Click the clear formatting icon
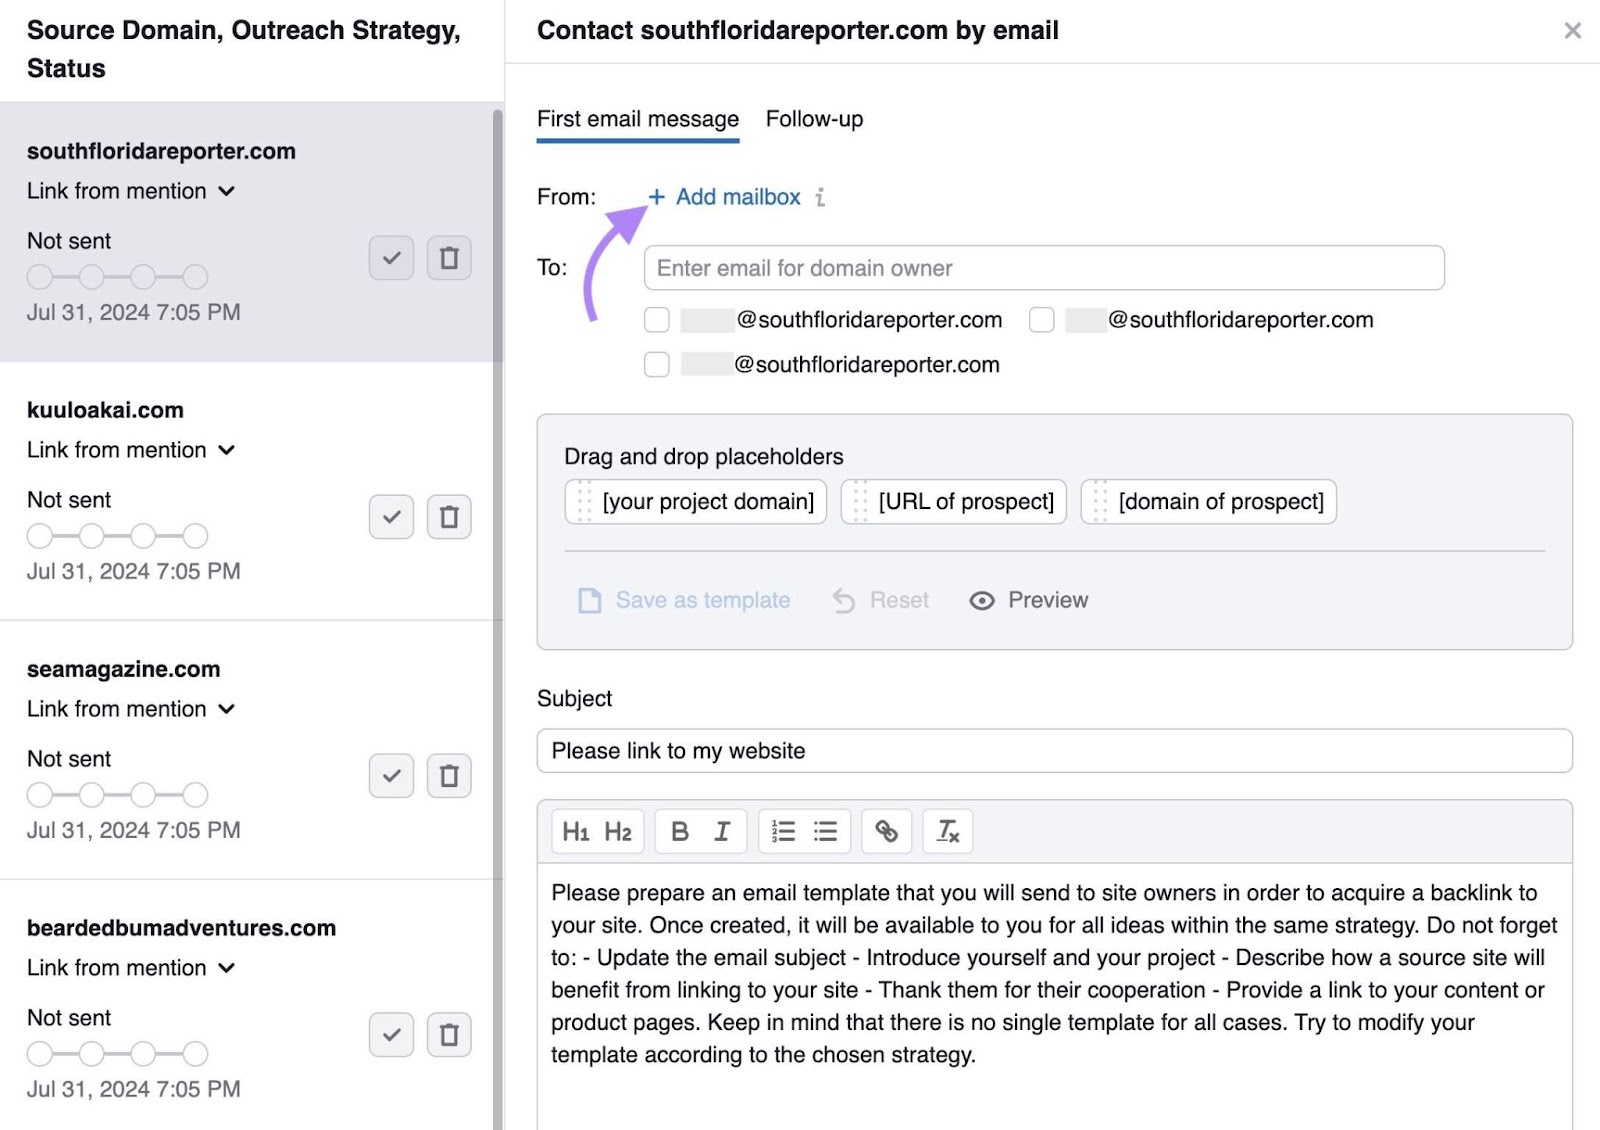Screen dimensions: 1600x1130 pyautogui.click(x=947, y=831)
